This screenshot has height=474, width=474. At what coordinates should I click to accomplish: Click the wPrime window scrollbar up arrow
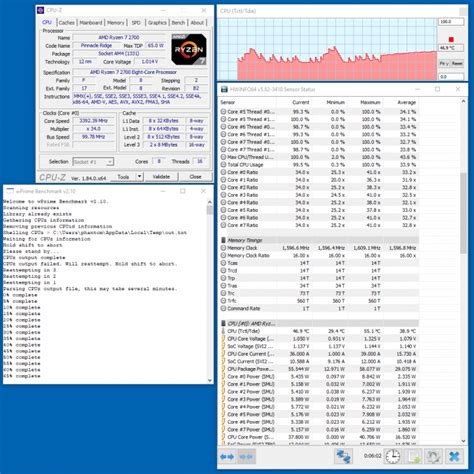point(210,202)
